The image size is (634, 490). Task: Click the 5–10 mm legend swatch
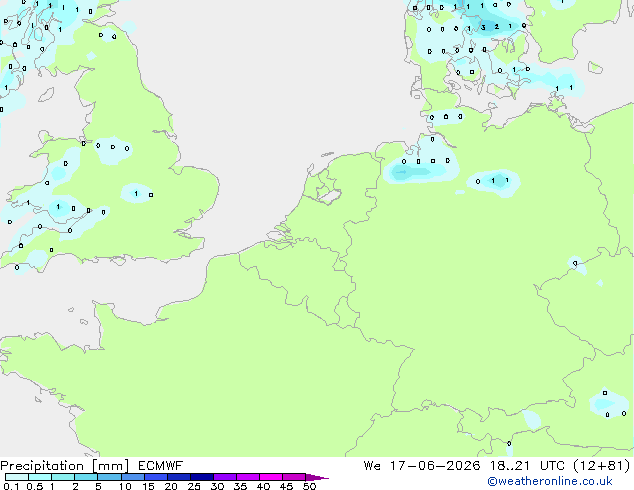pyautogui.click(x=109, y=477)
